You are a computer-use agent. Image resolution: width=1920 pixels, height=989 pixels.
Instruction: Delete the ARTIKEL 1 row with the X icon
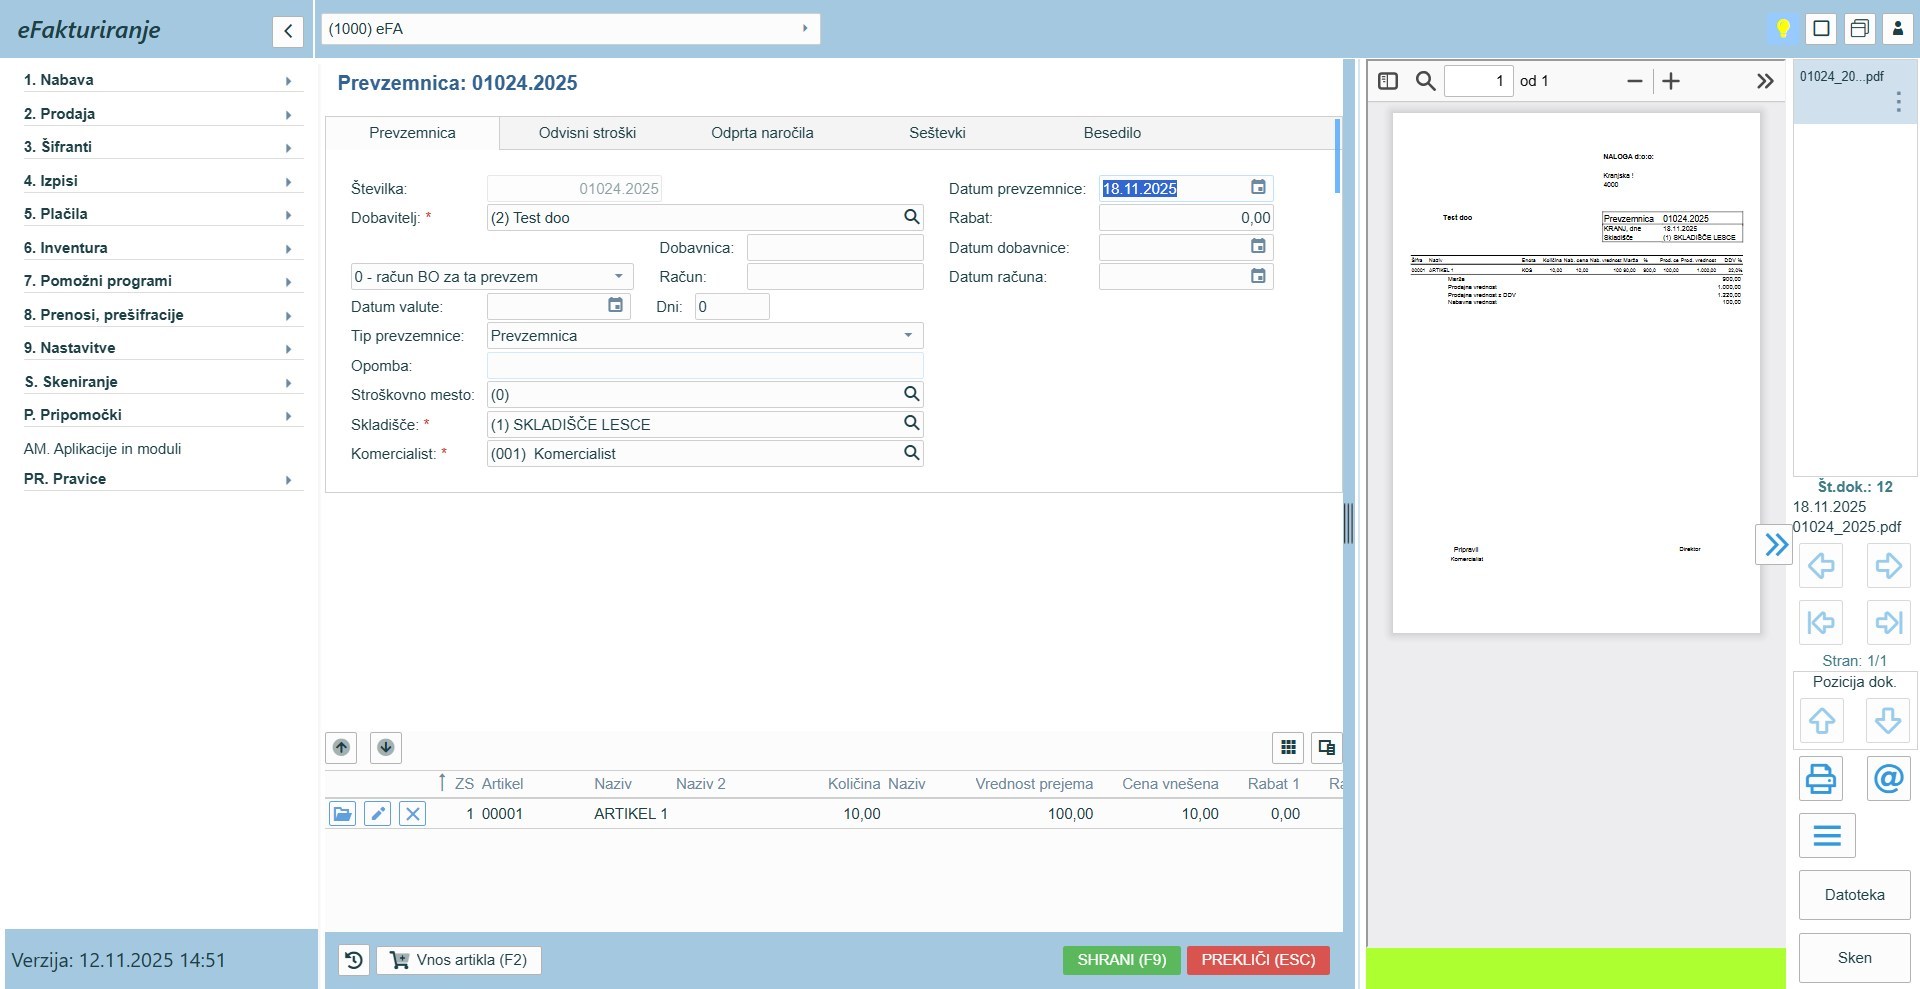pos(412,814)
